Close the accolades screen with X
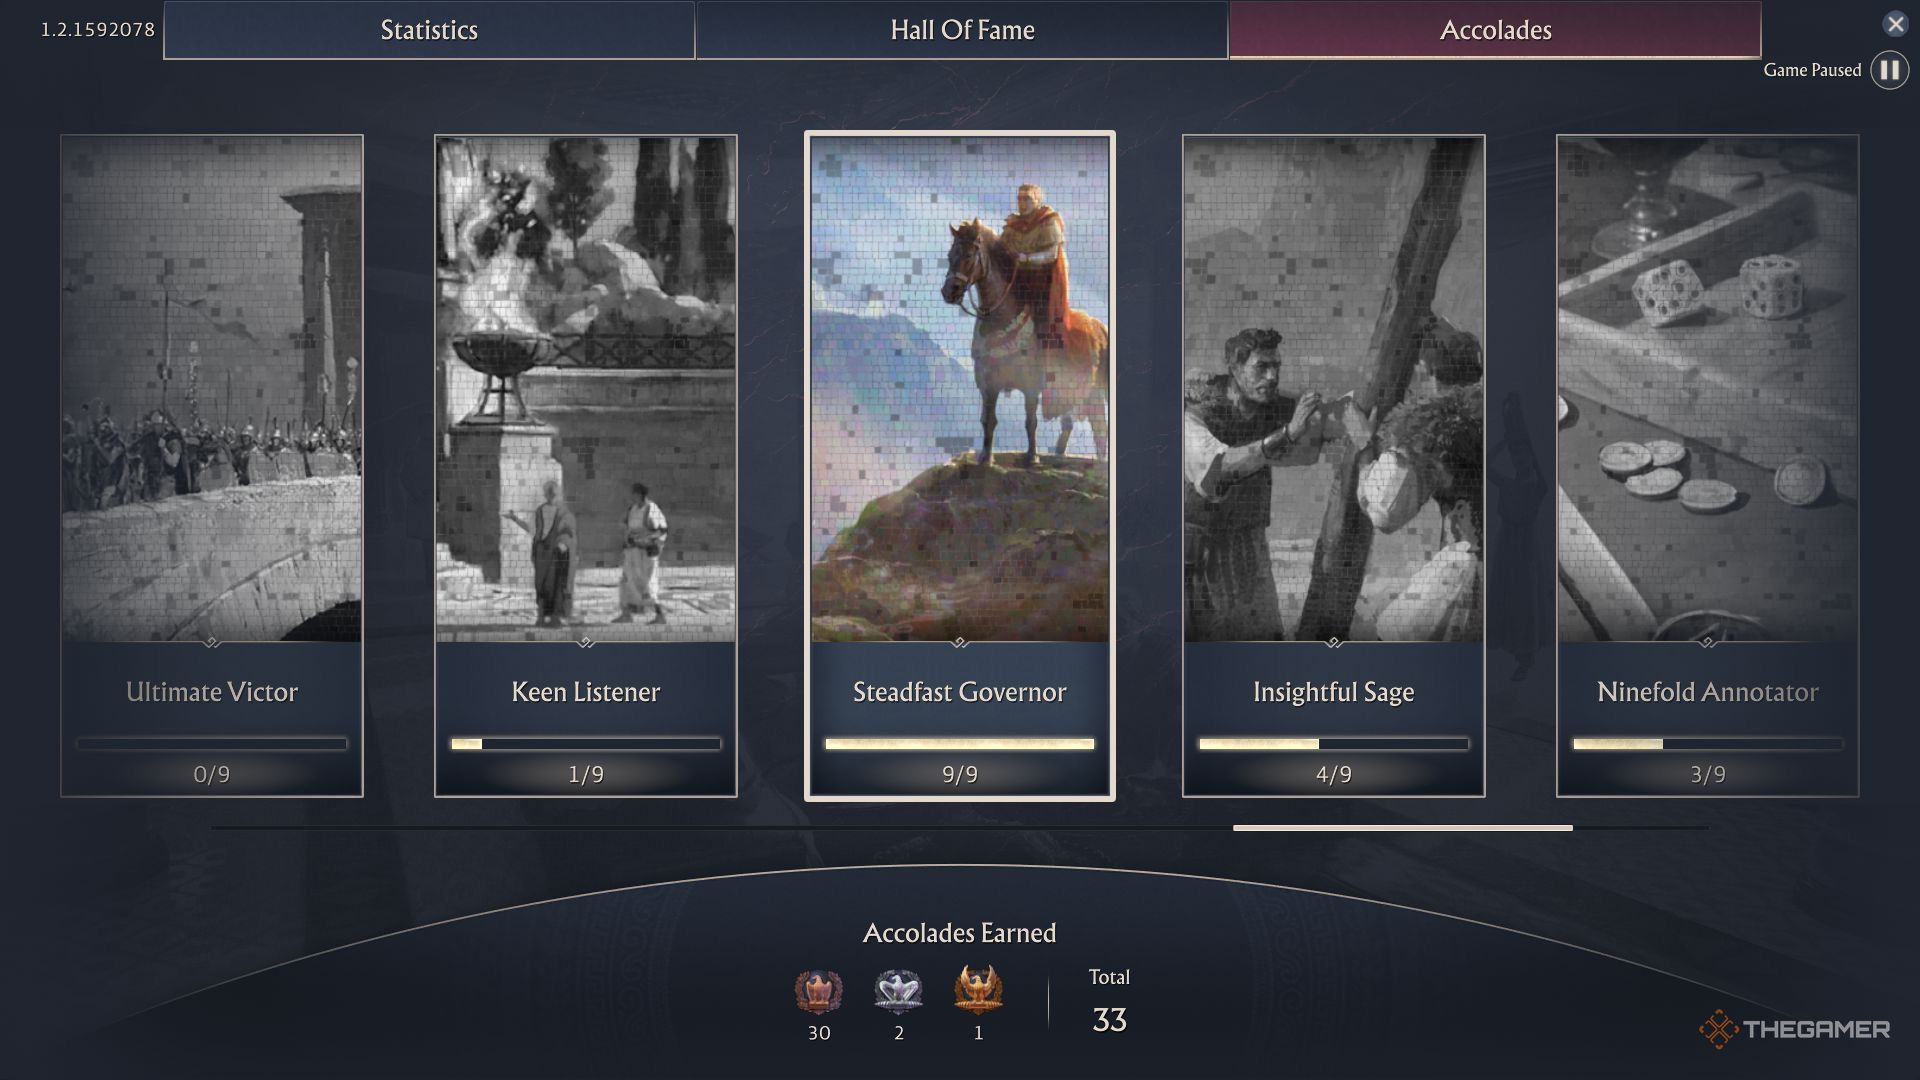This screenshot has height=1080, width=1920. [1895, 24]
